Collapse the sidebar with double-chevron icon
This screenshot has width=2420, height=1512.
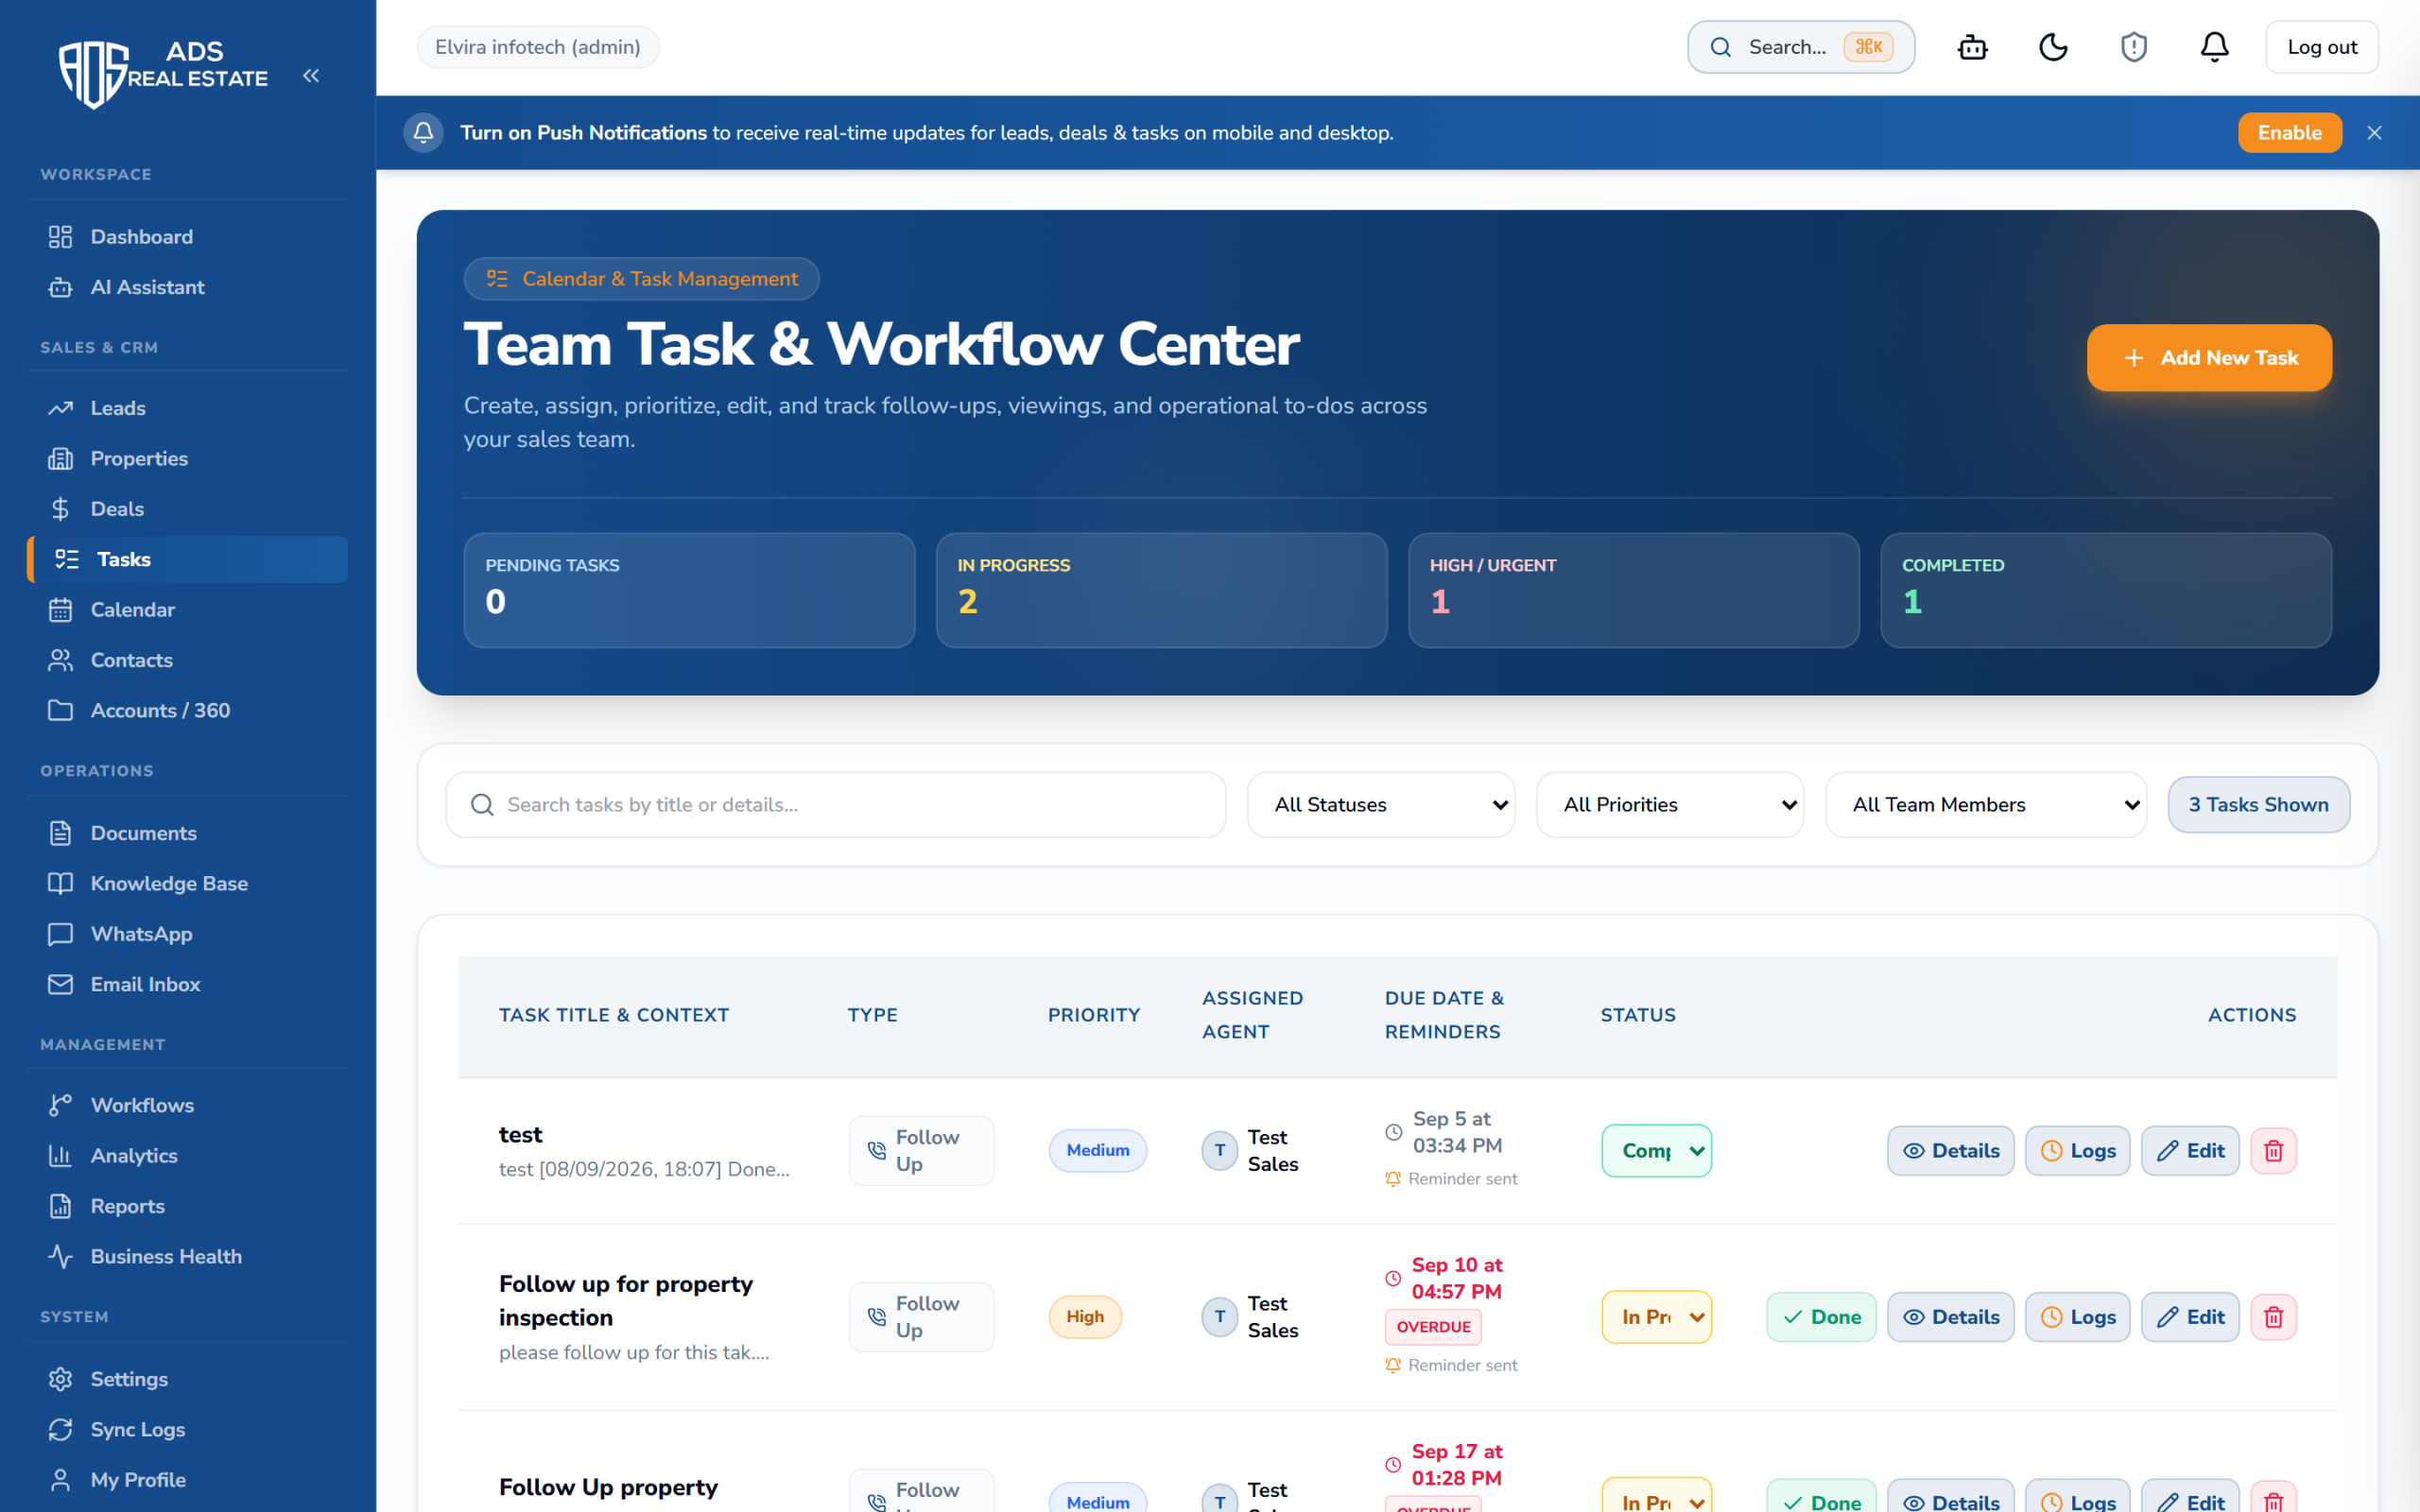coord(311,76)
